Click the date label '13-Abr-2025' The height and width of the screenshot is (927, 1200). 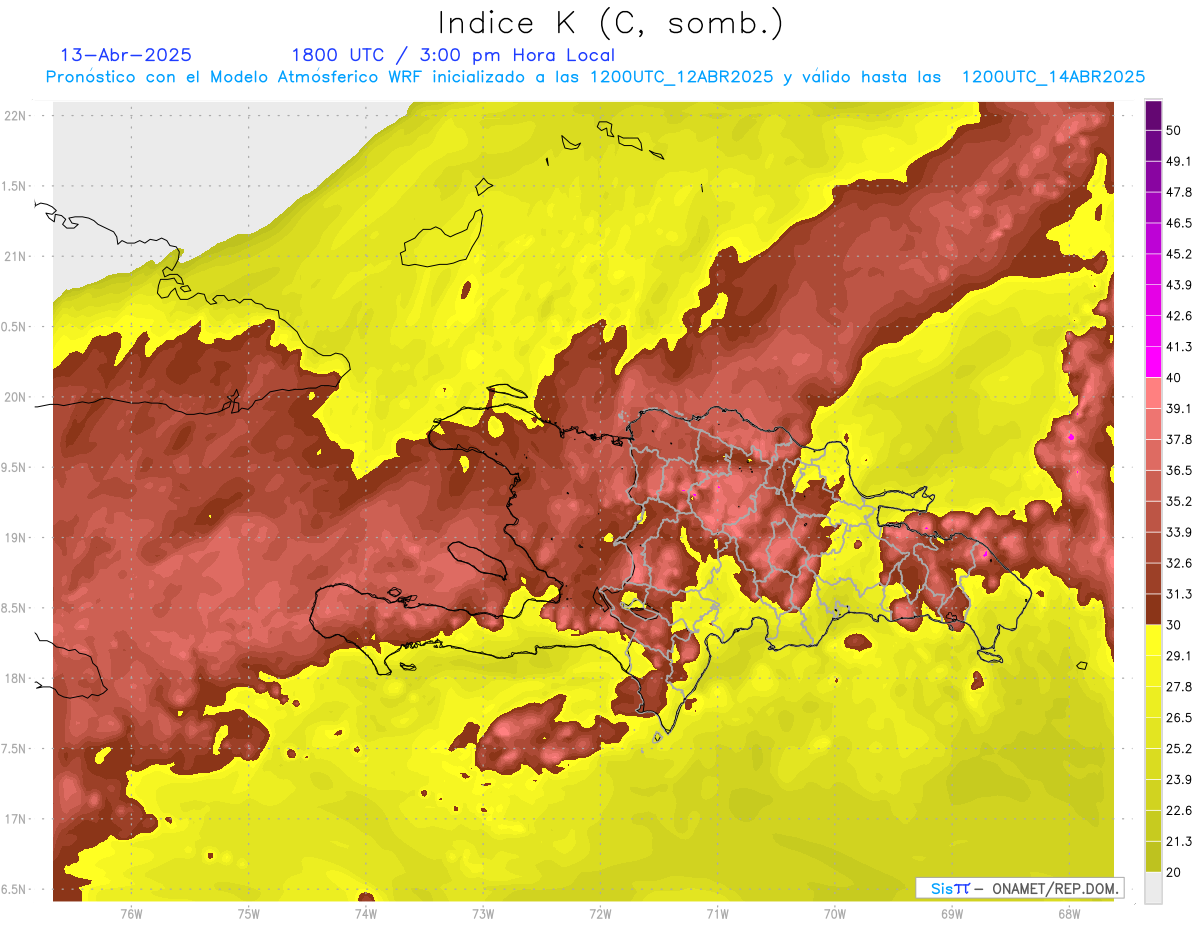(x=127, y=55)
